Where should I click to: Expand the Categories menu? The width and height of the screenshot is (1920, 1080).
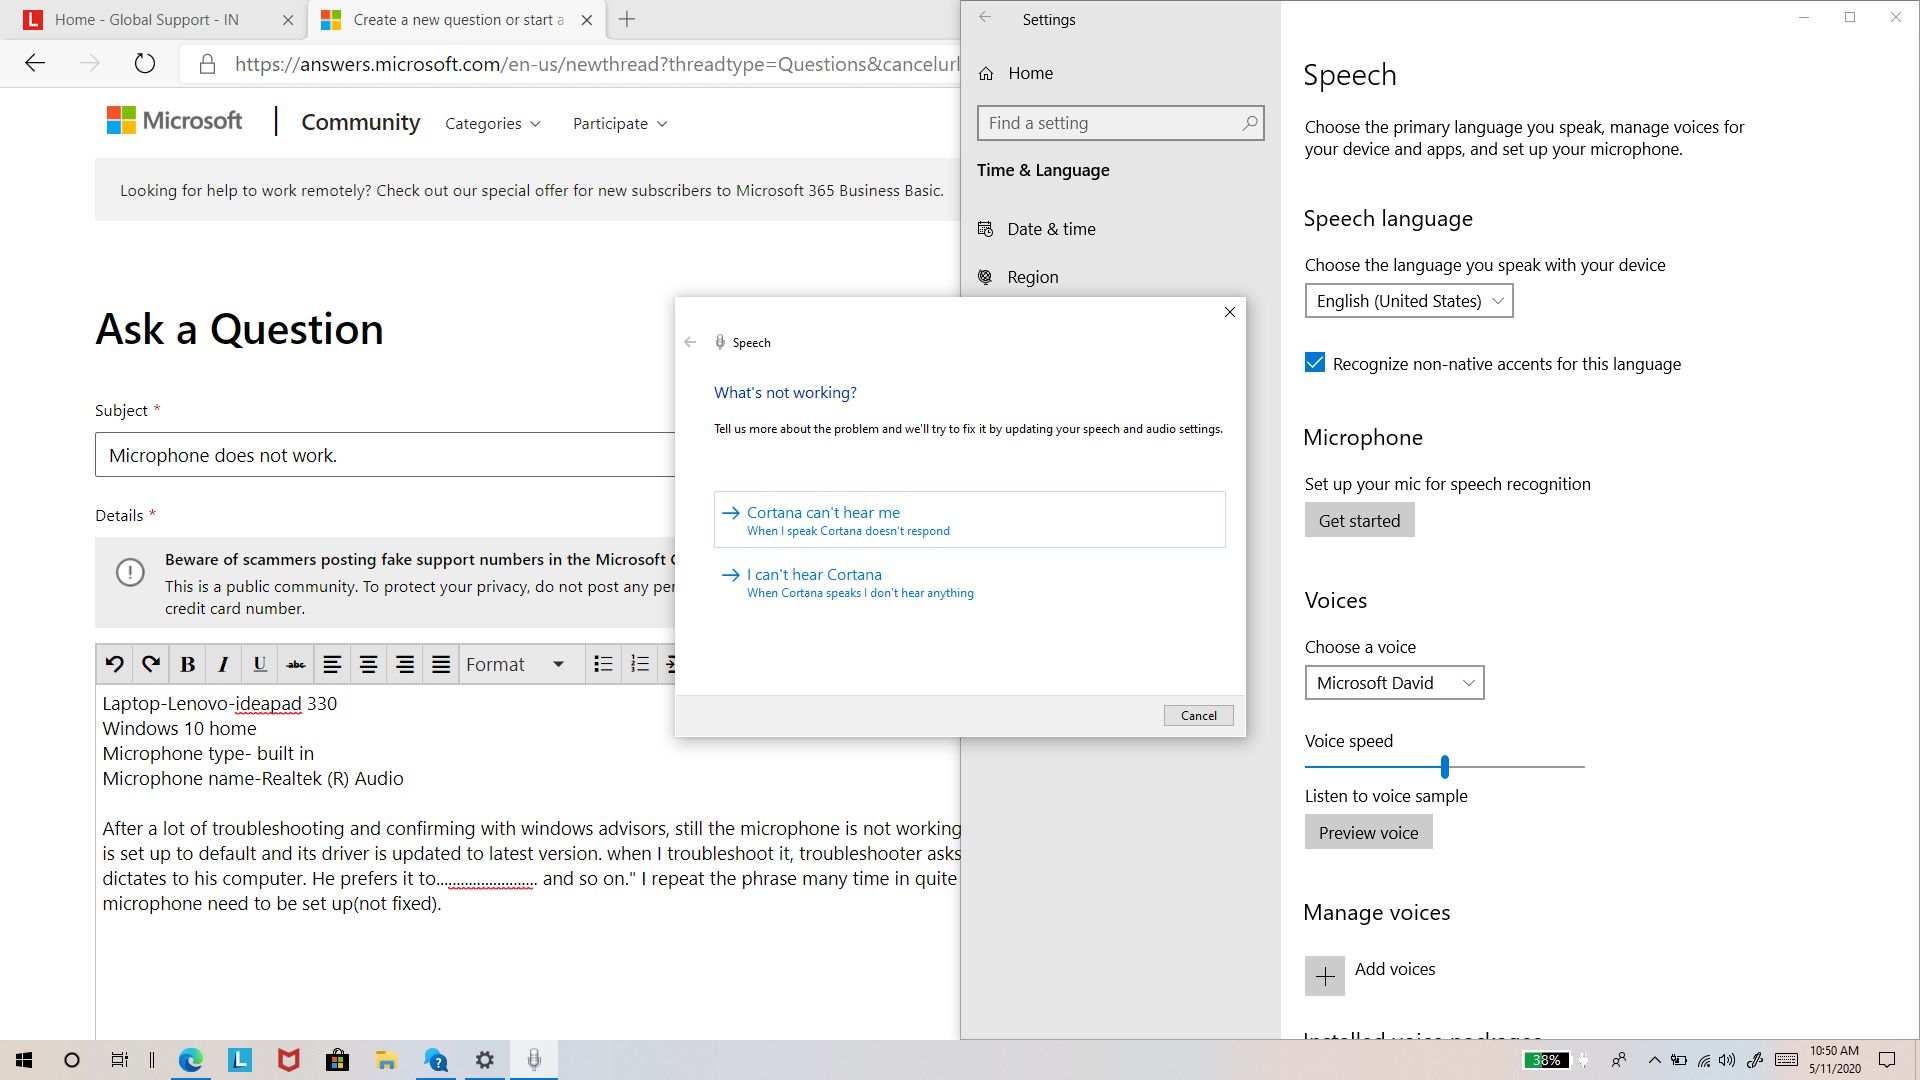click(x=493, y=123)
